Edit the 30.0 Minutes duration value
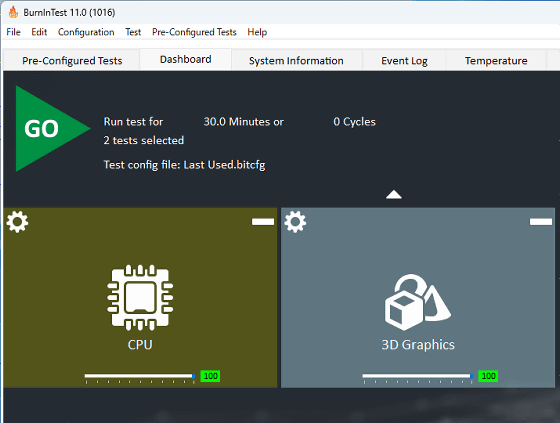Screen dimensions: 560x423 [244, 122]
